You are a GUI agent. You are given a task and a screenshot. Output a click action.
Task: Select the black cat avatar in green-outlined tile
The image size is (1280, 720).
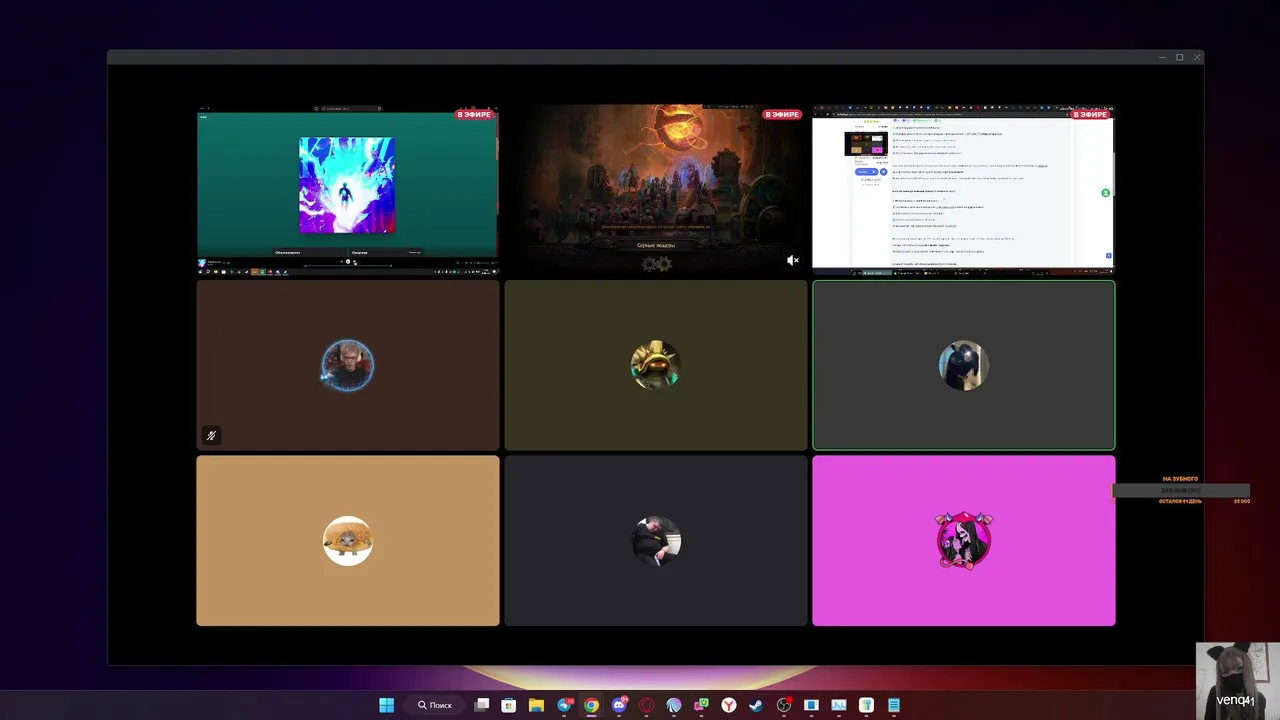click(x=964, y=365)
